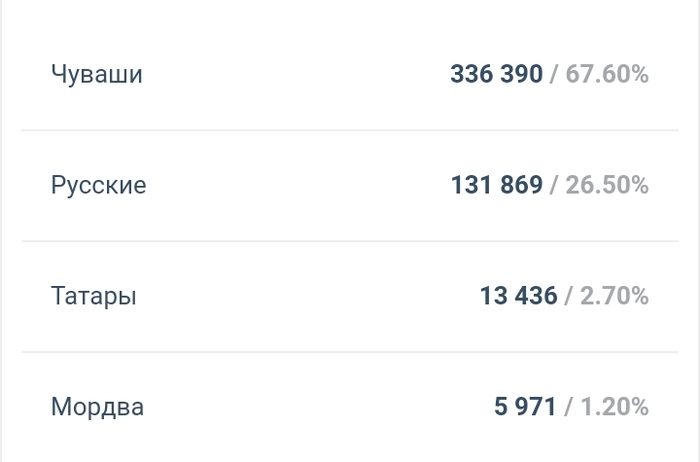Click the 13 436 count value

point(518,296)
